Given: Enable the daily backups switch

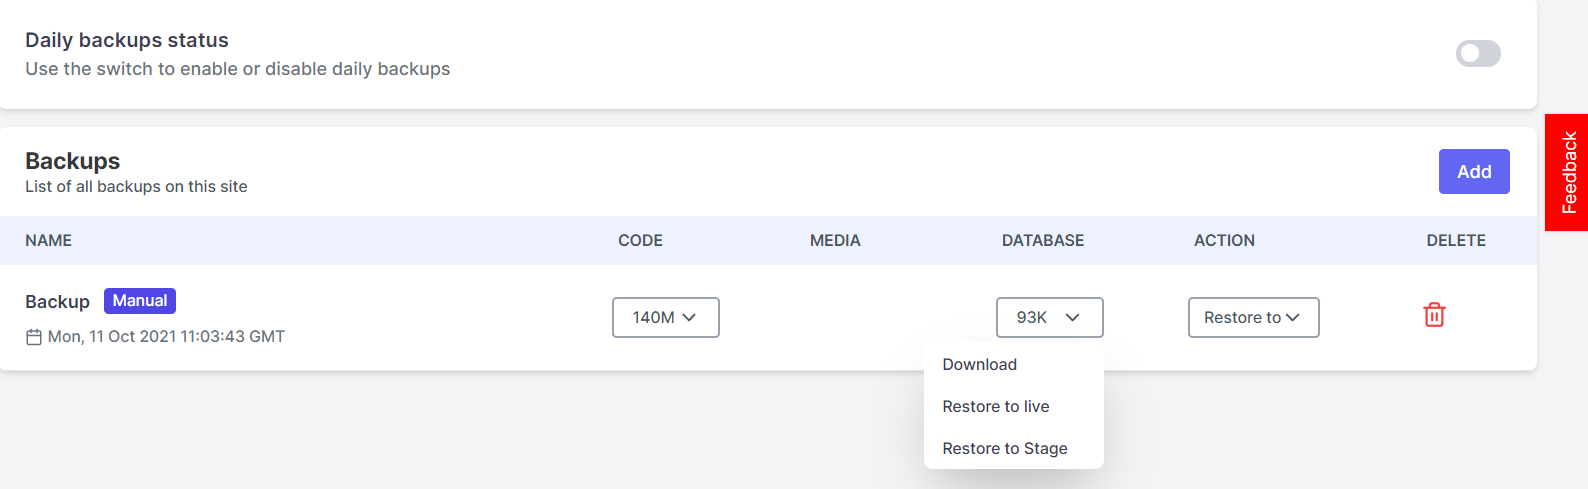Looking at the screenshot, I should click(x=1478, y=53).
